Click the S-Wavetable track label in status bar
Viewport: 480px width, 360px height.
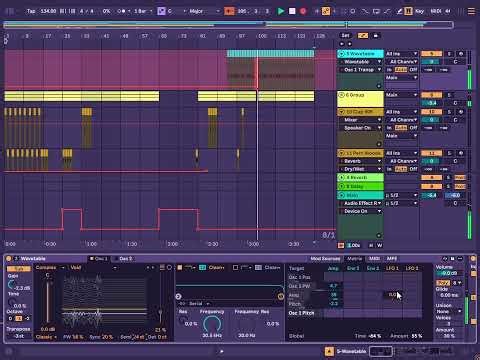351,351
